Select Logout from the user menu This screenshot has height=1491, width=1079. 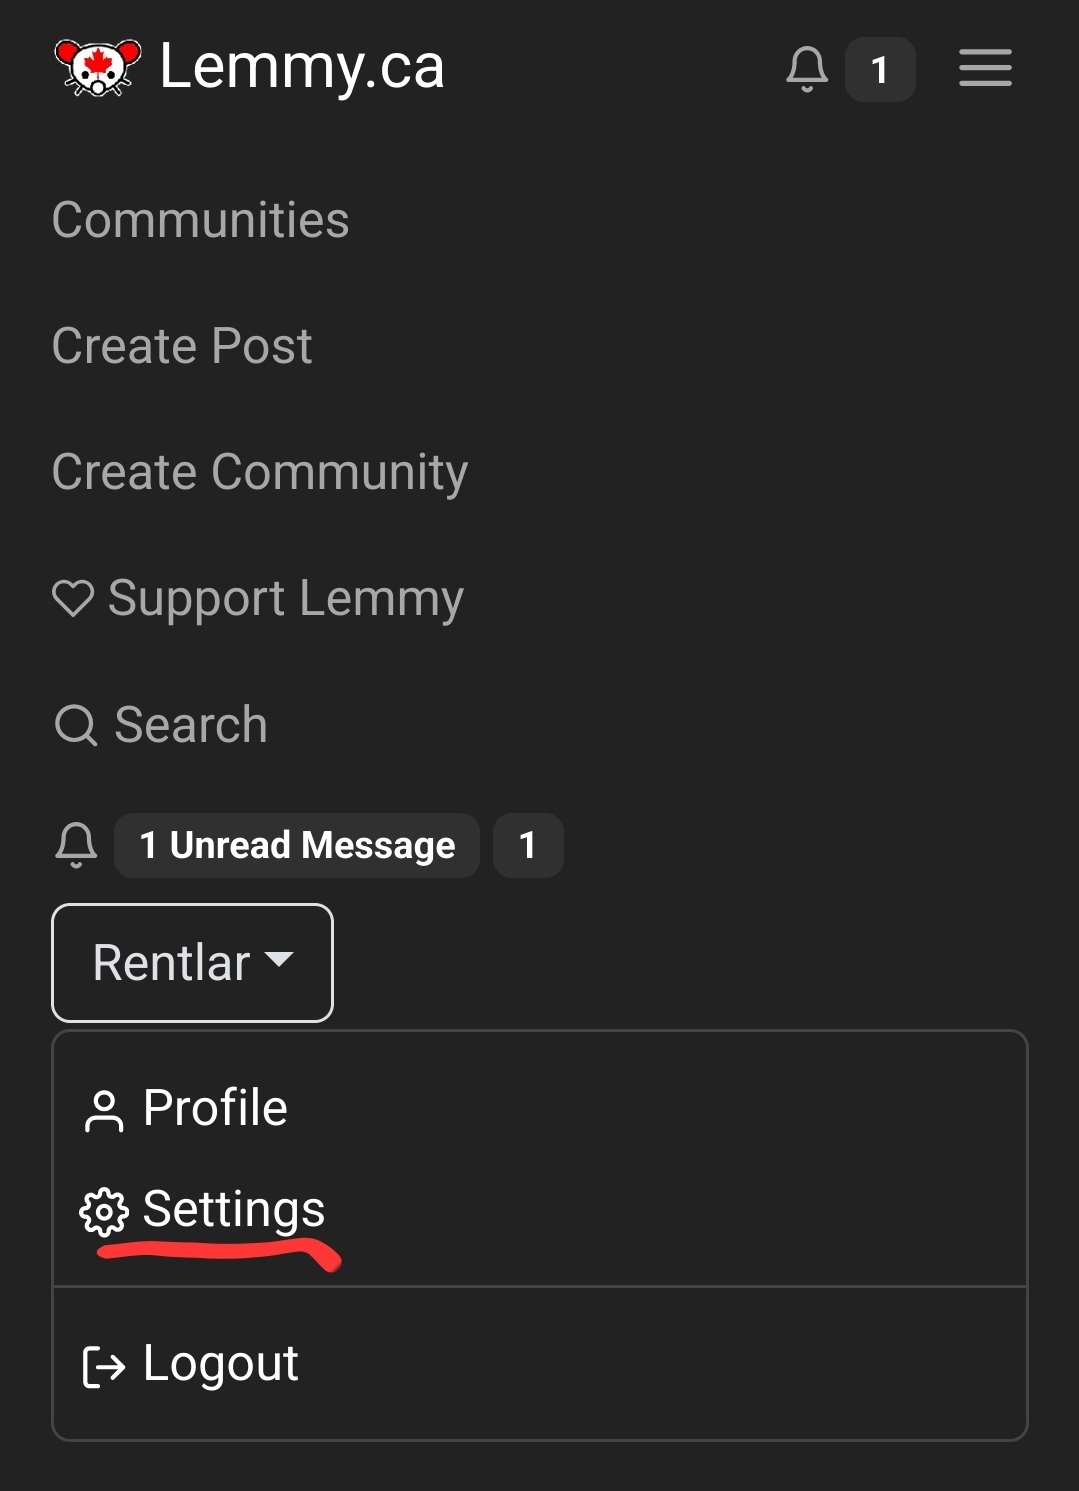click(x=190, y=1364)
